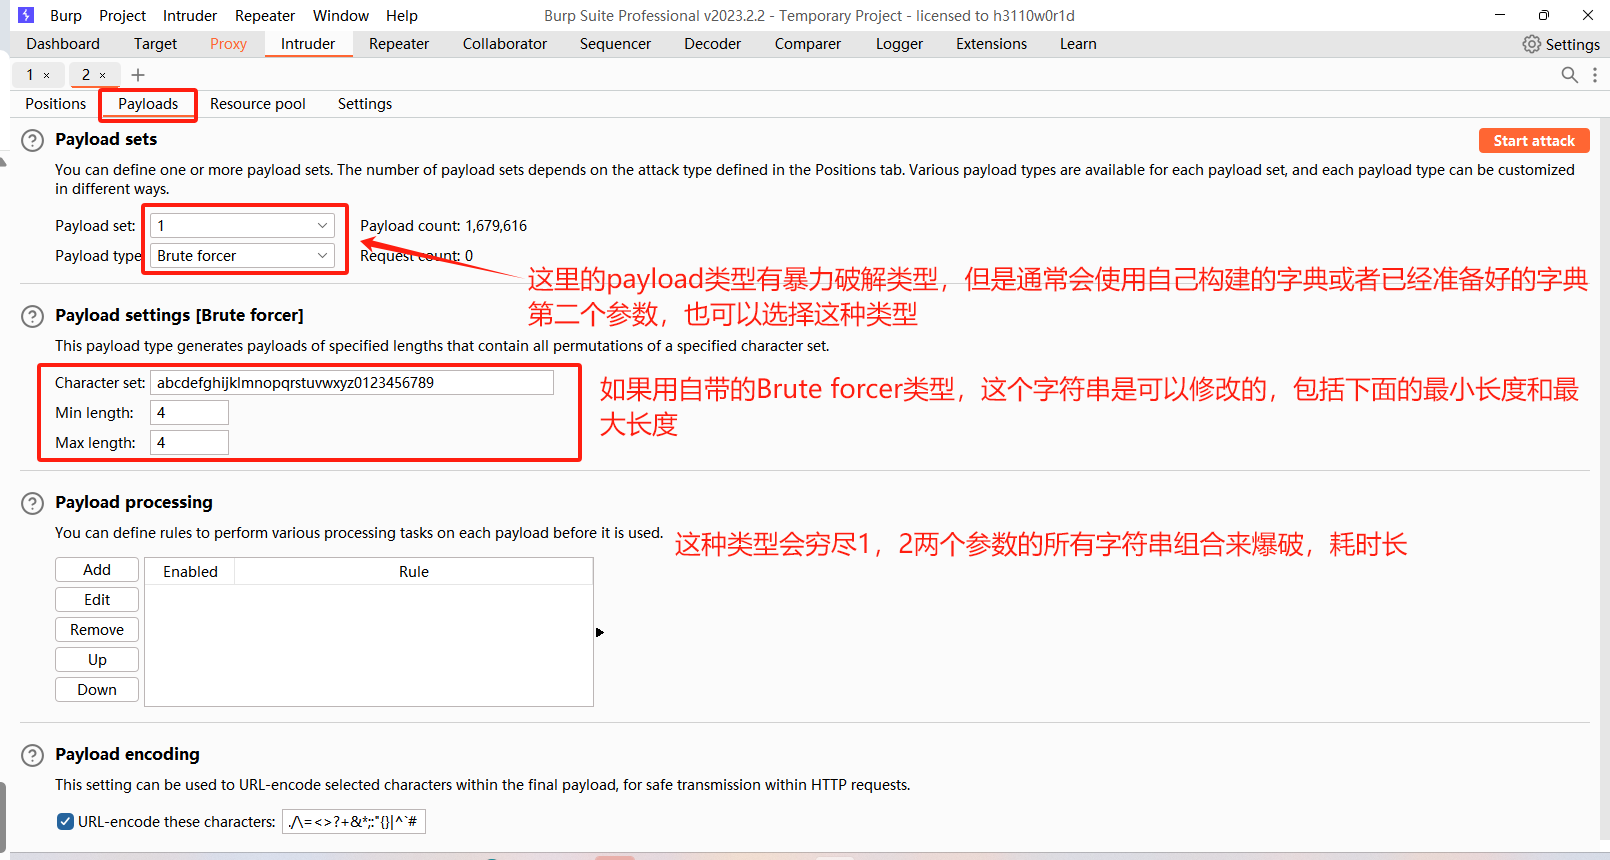Click the Start attack button
This screenshot has width=1610, height=860.
pyautogui.click(x=1534, y=141)
